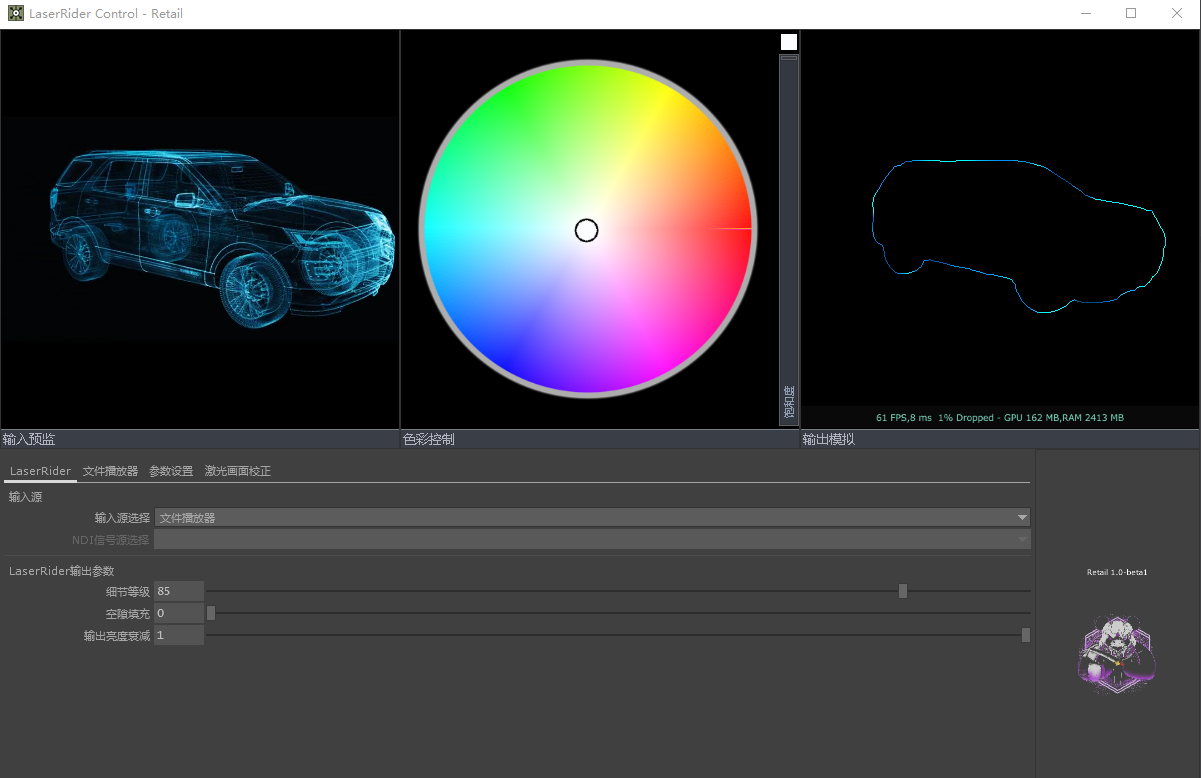The height and width of the screenshot is (778, 1201).
Task: Open the 激光画面校正 tab
Action: pos(238,471)
